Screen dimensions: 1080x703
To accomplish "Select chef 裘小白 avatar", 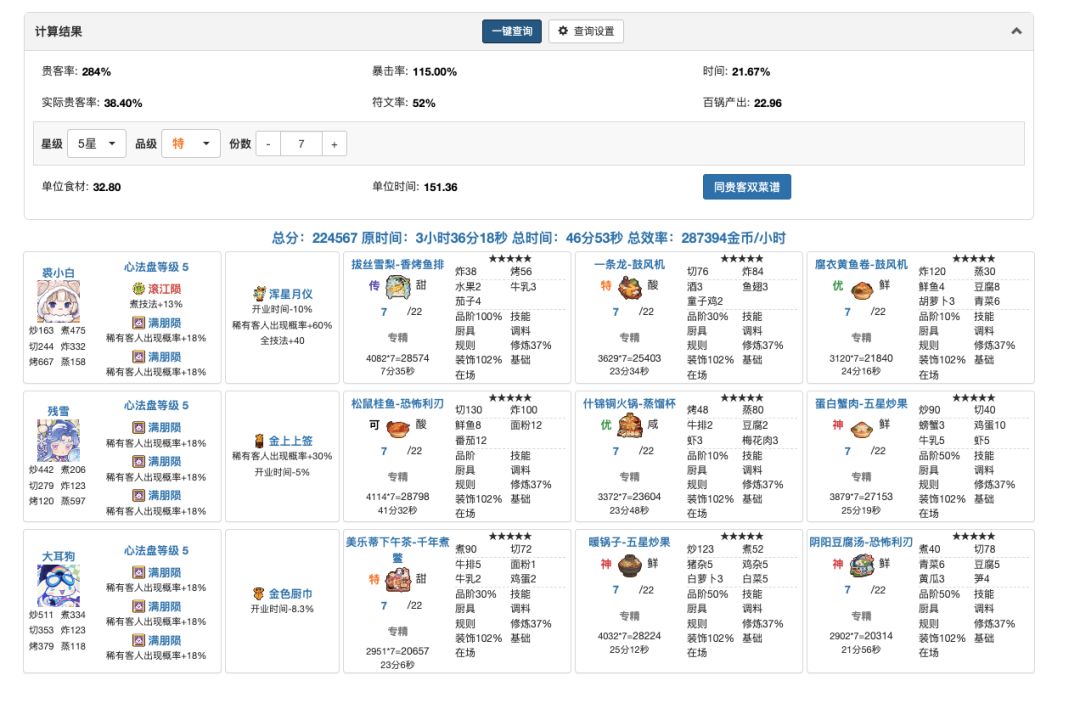I will pyautogui.click(x=58, y=302).
